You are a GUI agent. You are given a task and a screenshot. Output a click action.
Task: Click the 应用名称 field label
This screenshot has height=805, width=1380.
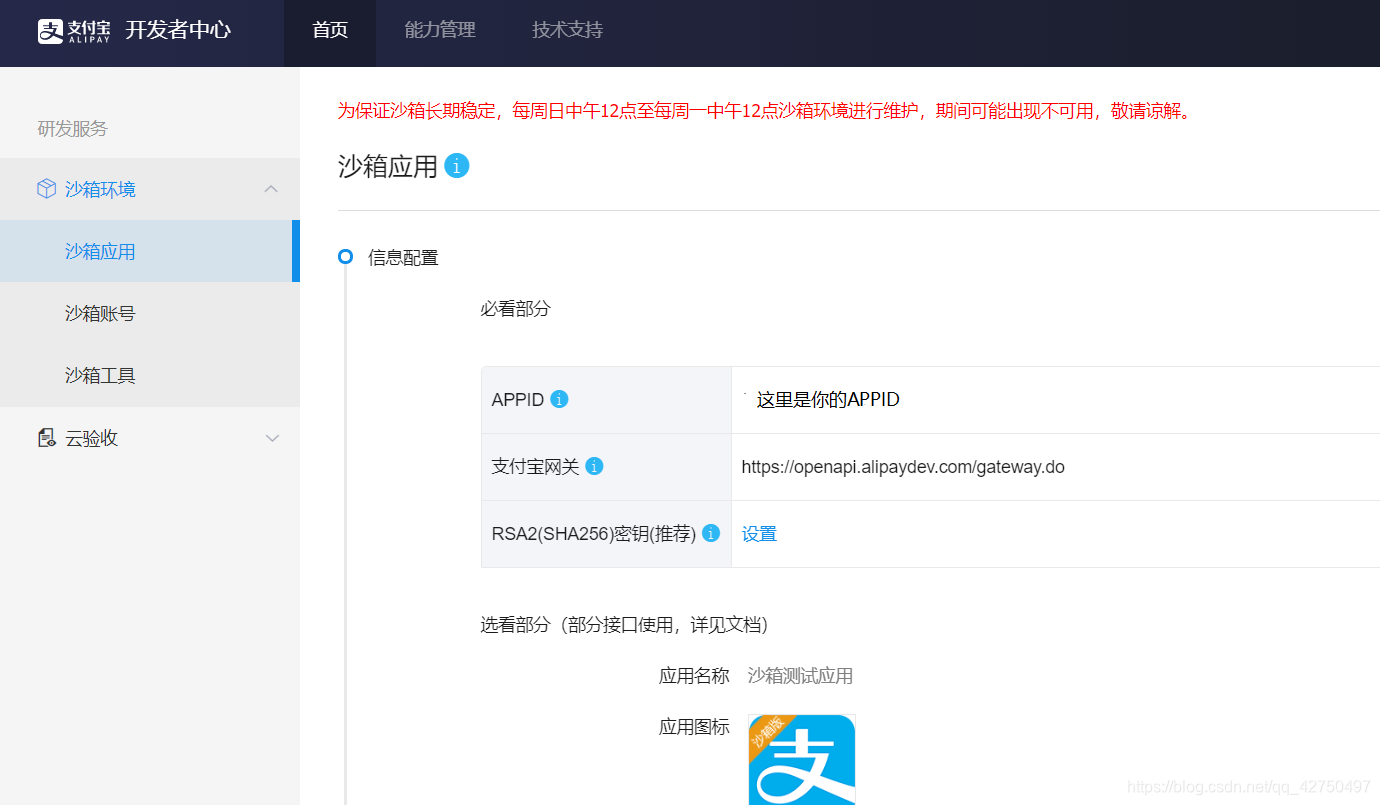coord(694,676)
